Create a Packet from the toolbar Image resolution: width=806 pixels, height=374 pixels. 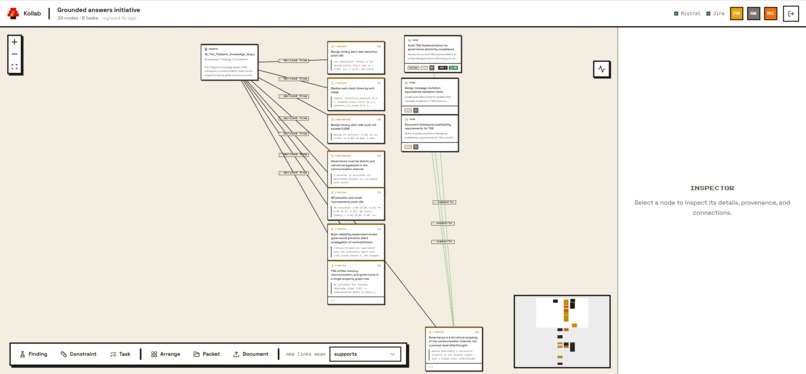coord(207,354)
